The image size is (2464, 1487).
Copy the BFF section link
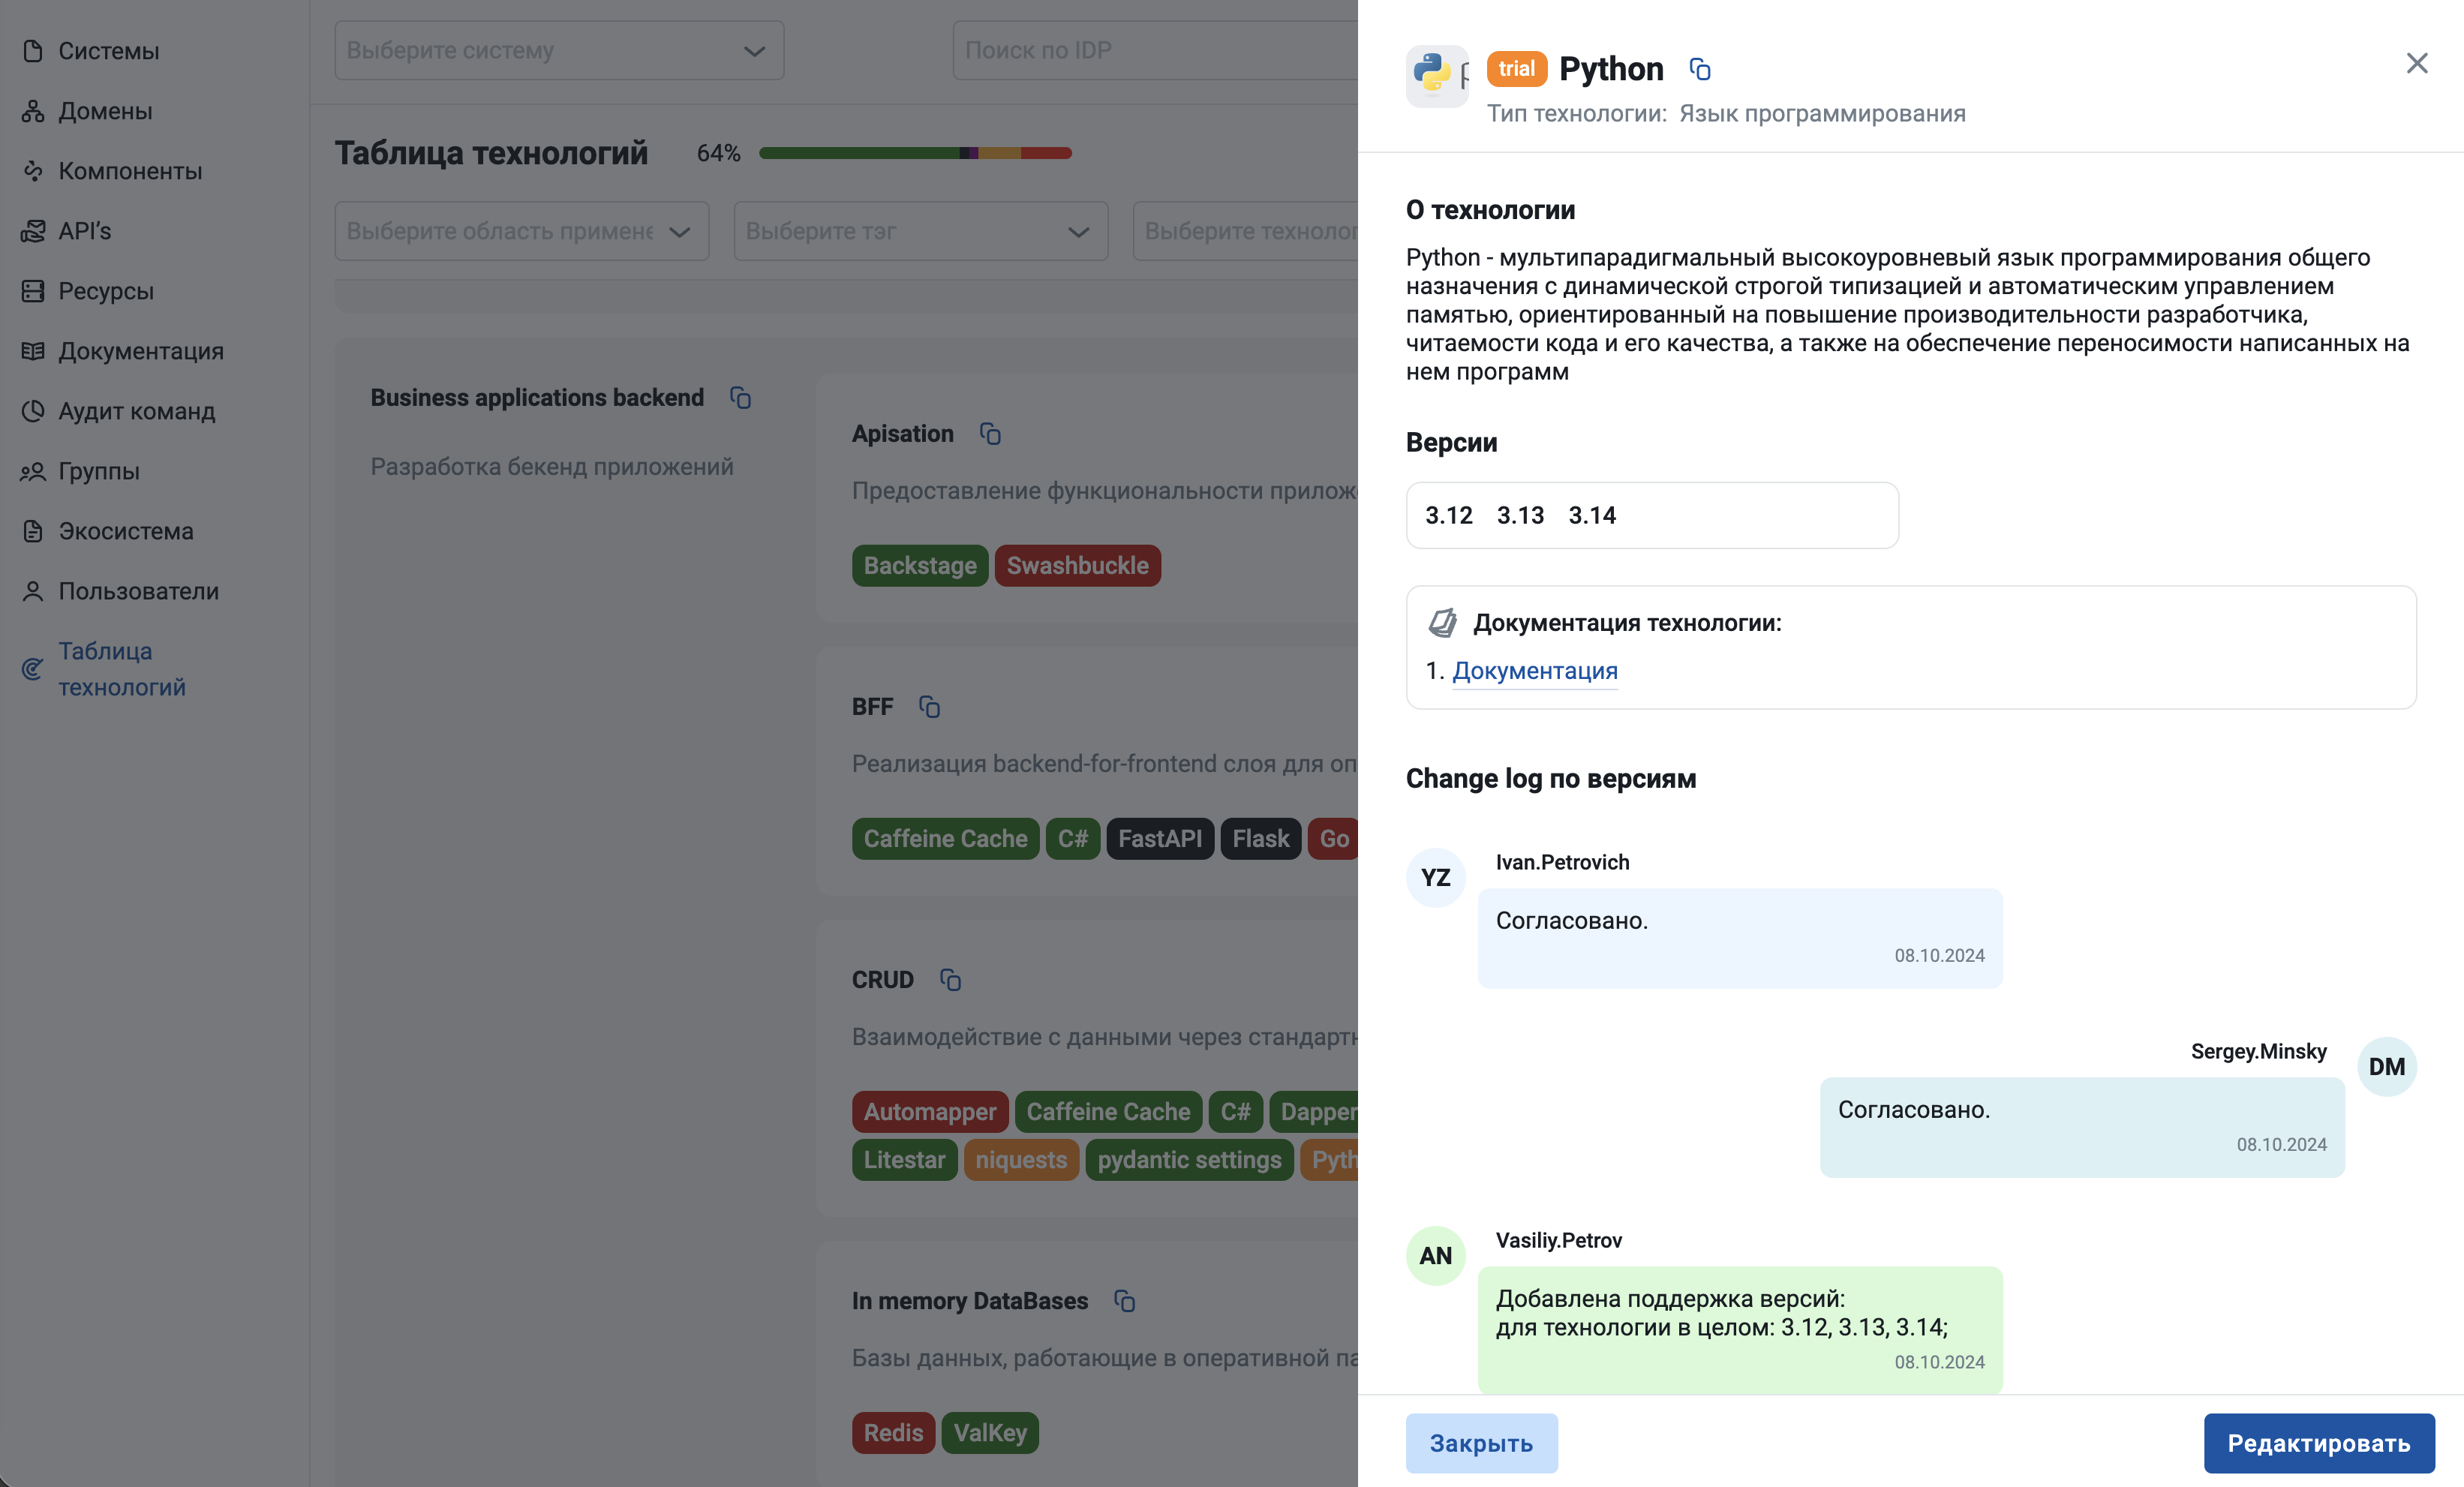[x=929, y=707]
